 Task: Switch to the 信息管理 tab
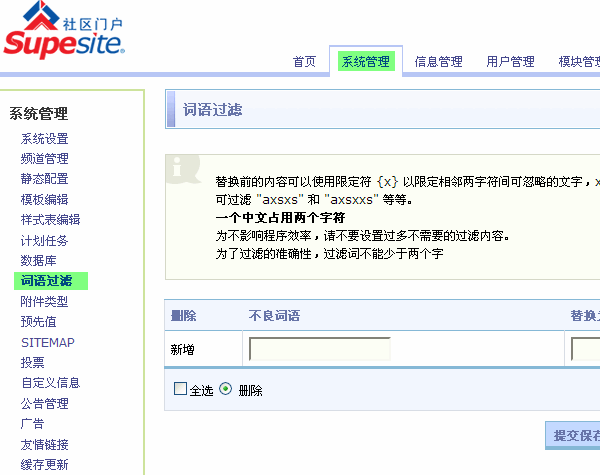click(438, 62)
